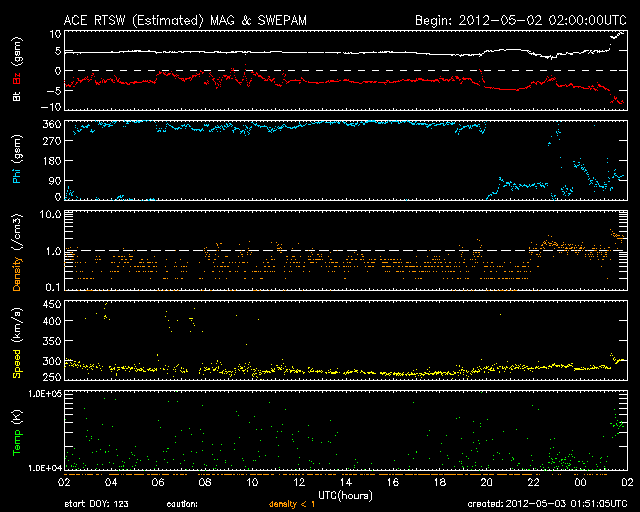Viewport: 640px width, 512px height.
Task: Select the "08" hour tick on the x-axis
Action: click(x=205, y=482)
